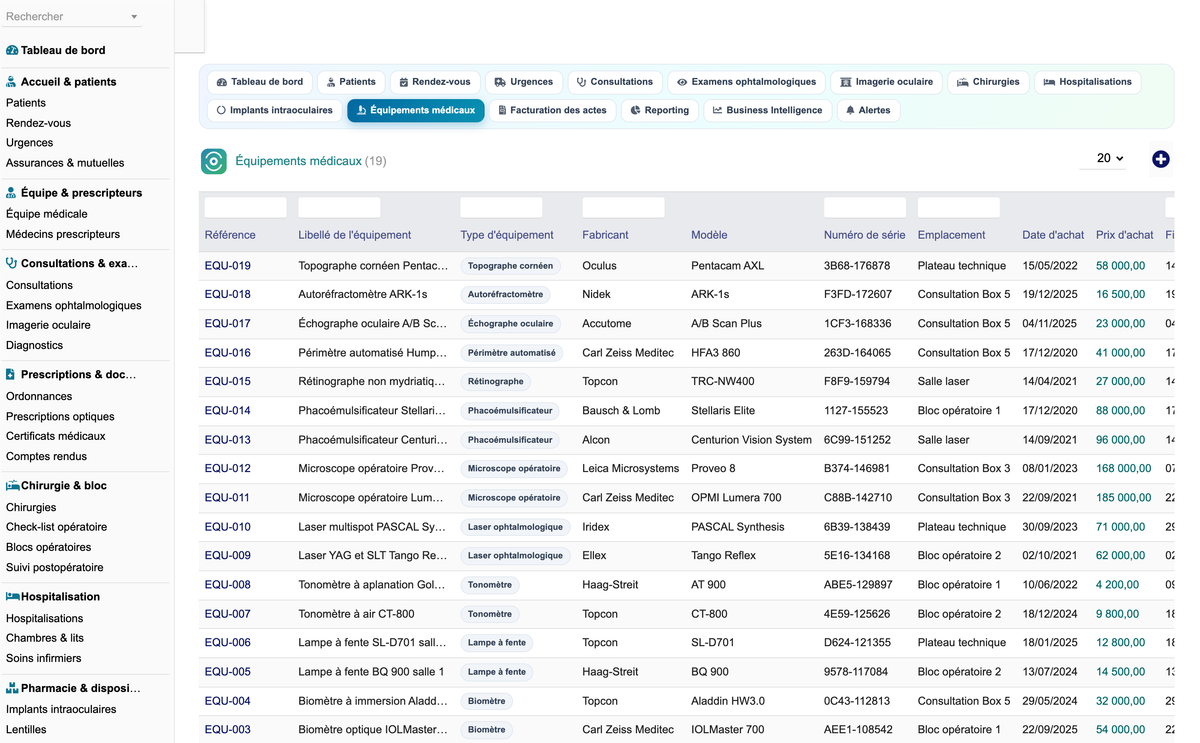This screenshot has width=1200, height=743.
Task: Open equipment record EQU-019
Action: [x=228, y=266]
